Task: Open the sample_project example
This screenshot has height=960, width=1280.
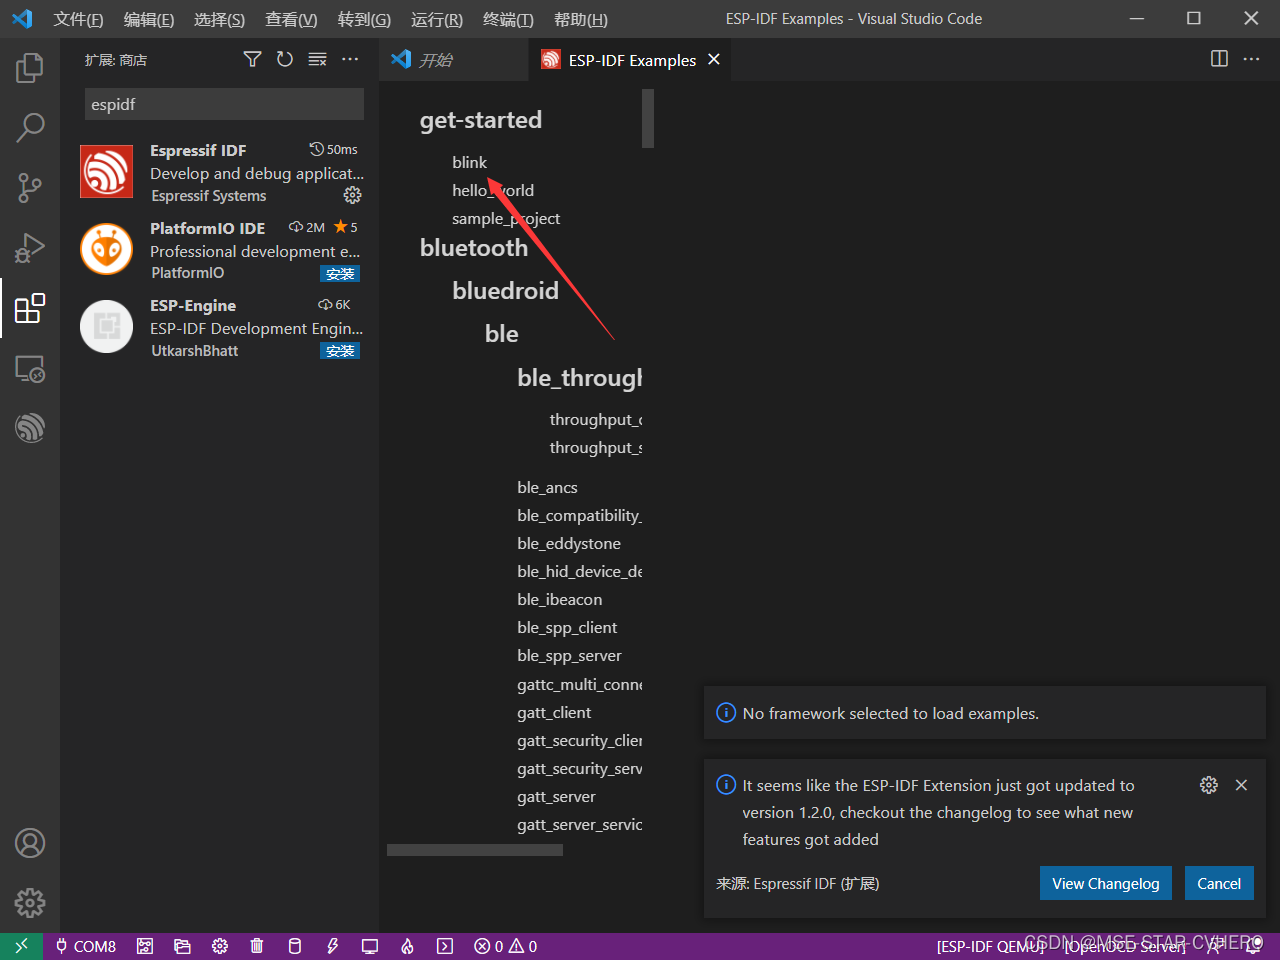Action: coord(506,218)
